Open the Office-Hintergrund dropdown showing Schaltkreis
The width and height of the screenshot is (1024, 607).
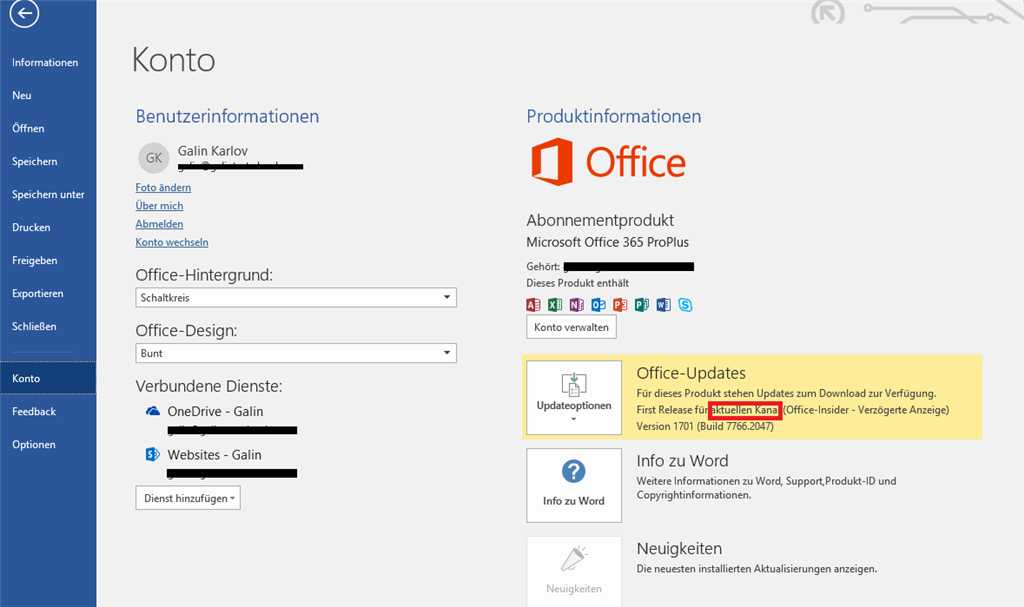point(296,297)
